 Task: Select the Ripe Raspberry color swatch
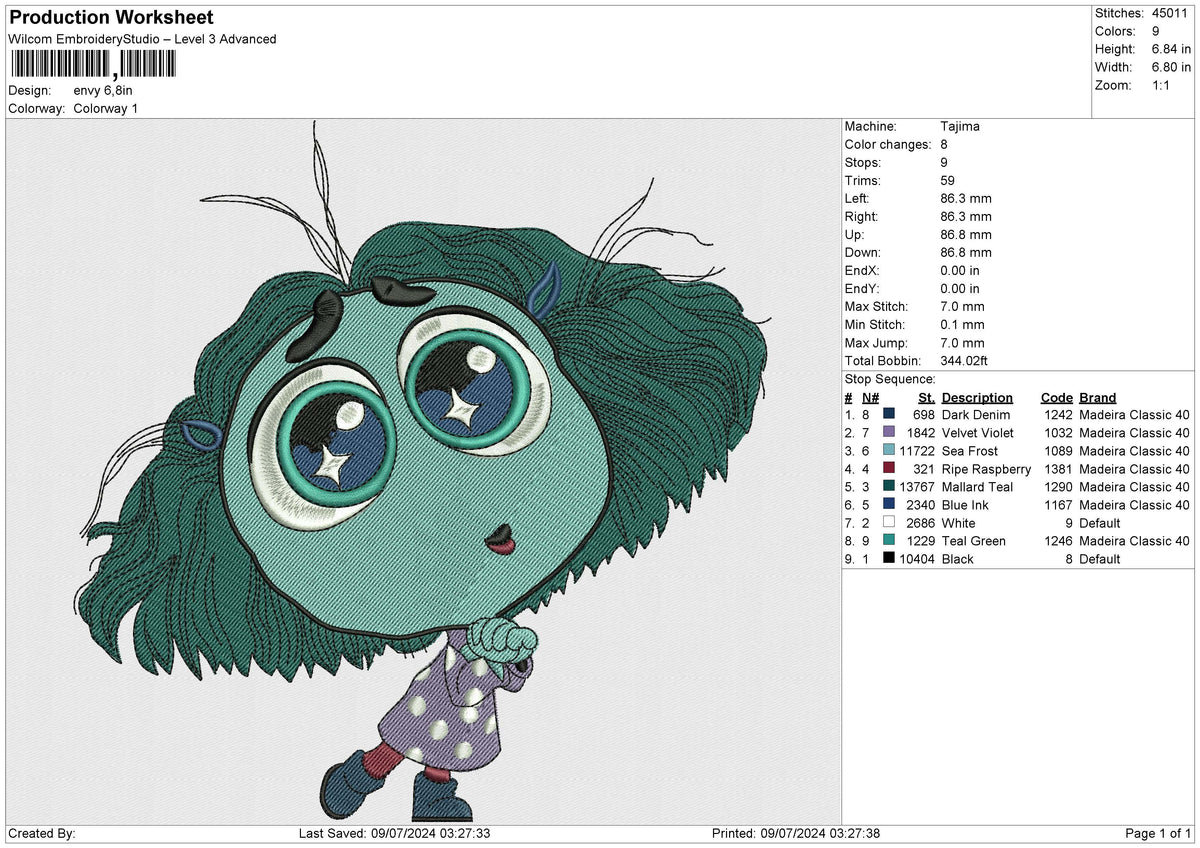(x=889, y=468)
